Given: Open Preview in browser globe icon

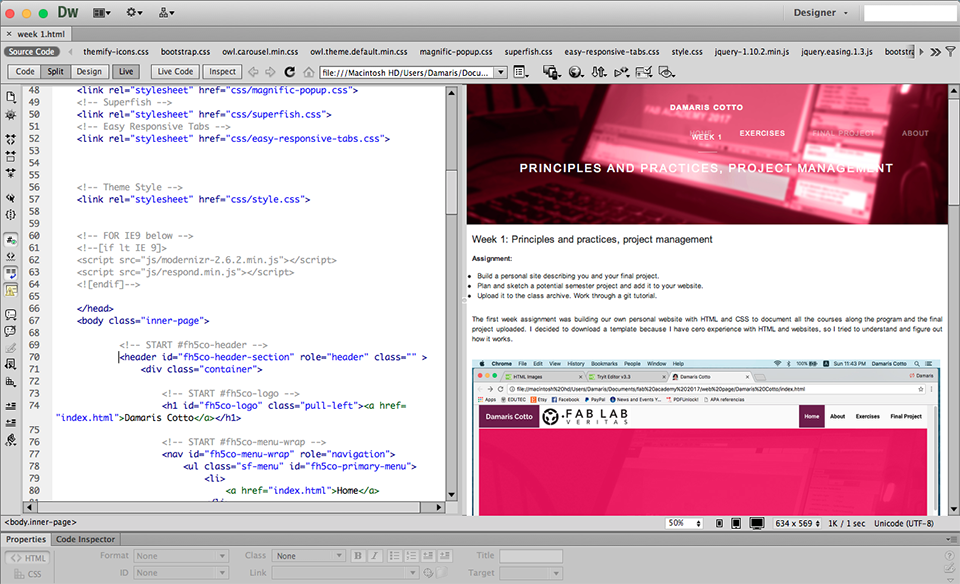Looking at the screenshot, I should [x=576, y=72].
